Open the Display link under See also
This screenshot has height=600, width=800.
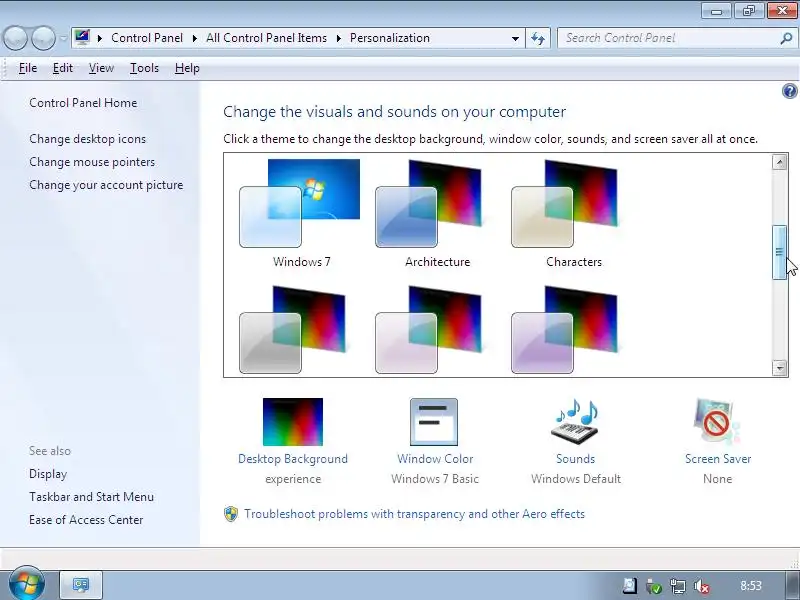coord(48,474)
